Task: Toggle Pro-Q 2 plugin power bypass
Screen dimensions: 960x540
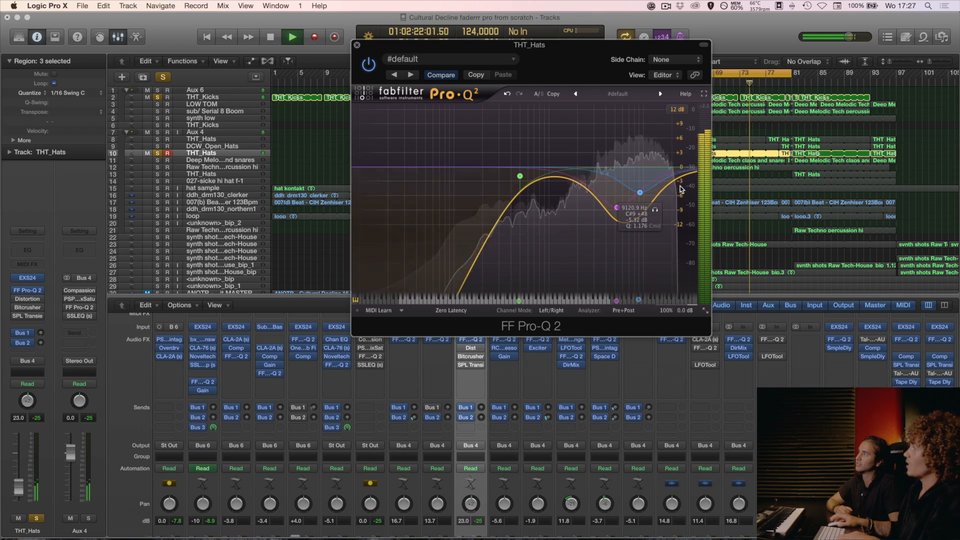Action: coord(368,64)
